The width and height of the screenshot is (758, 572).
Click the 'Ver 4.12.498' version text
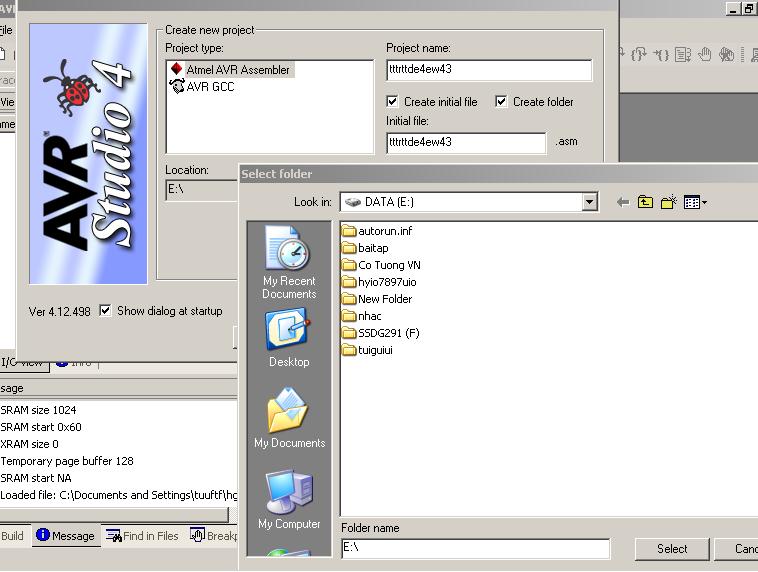coord(59,311)
